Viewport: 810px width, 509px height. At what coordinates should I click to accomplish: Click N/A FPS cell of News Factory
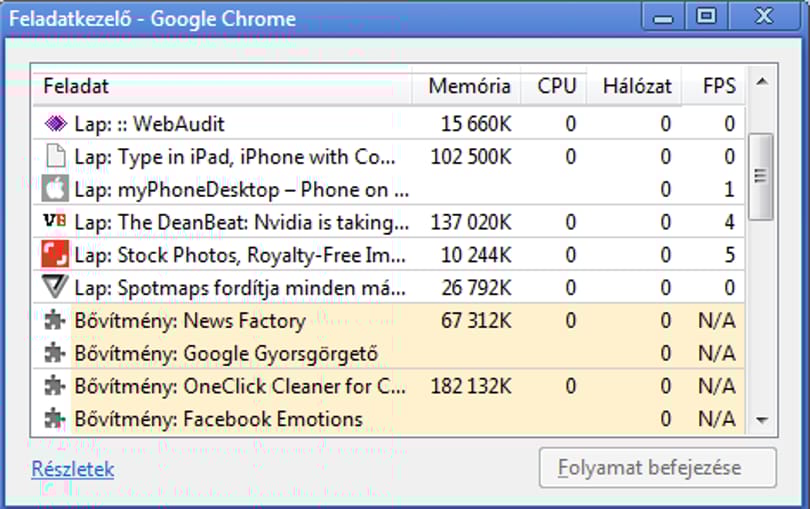coord(716,320)
